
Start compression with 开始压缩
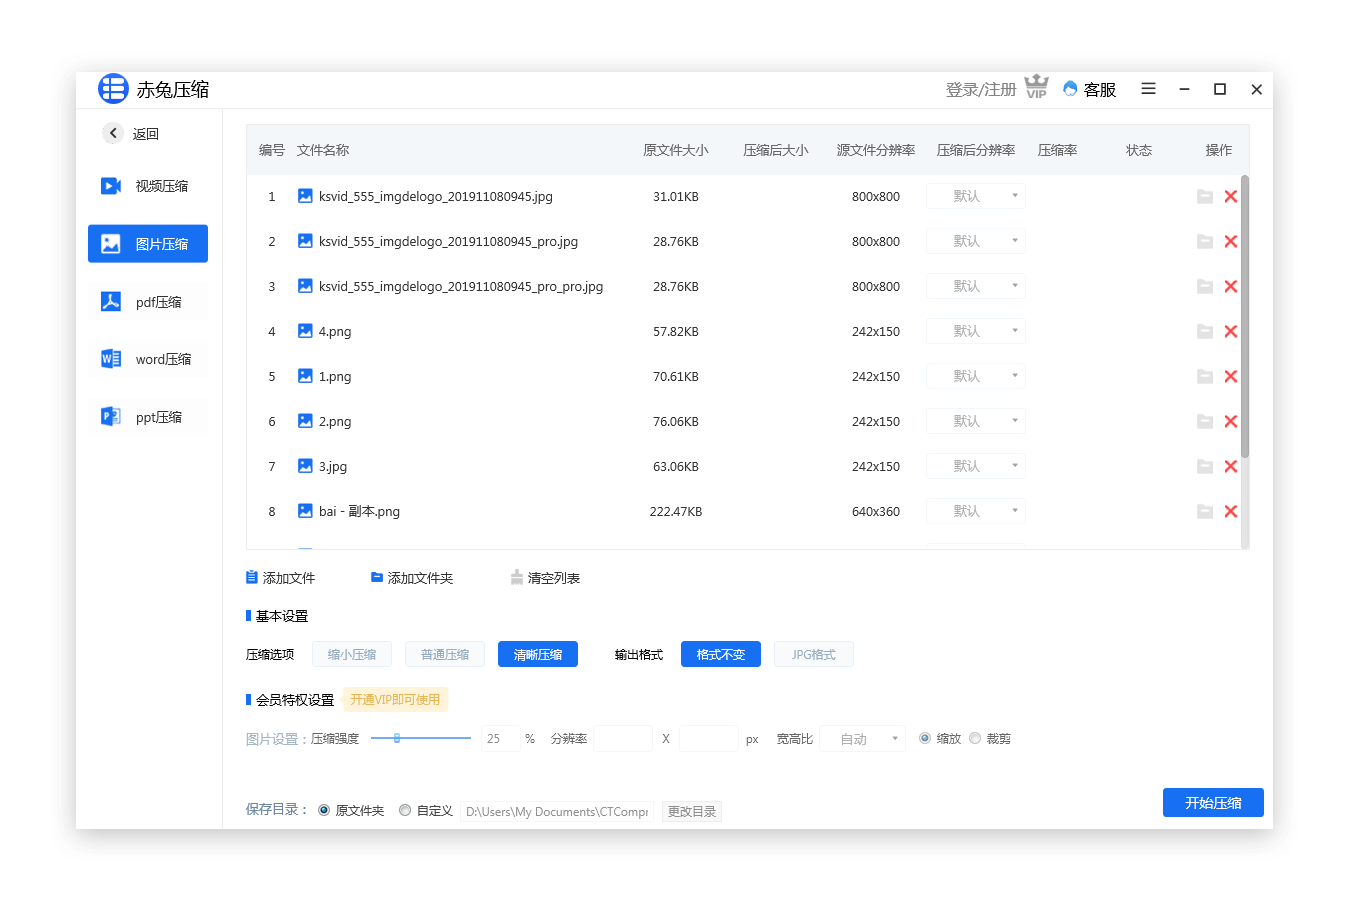coord(1213,802)
